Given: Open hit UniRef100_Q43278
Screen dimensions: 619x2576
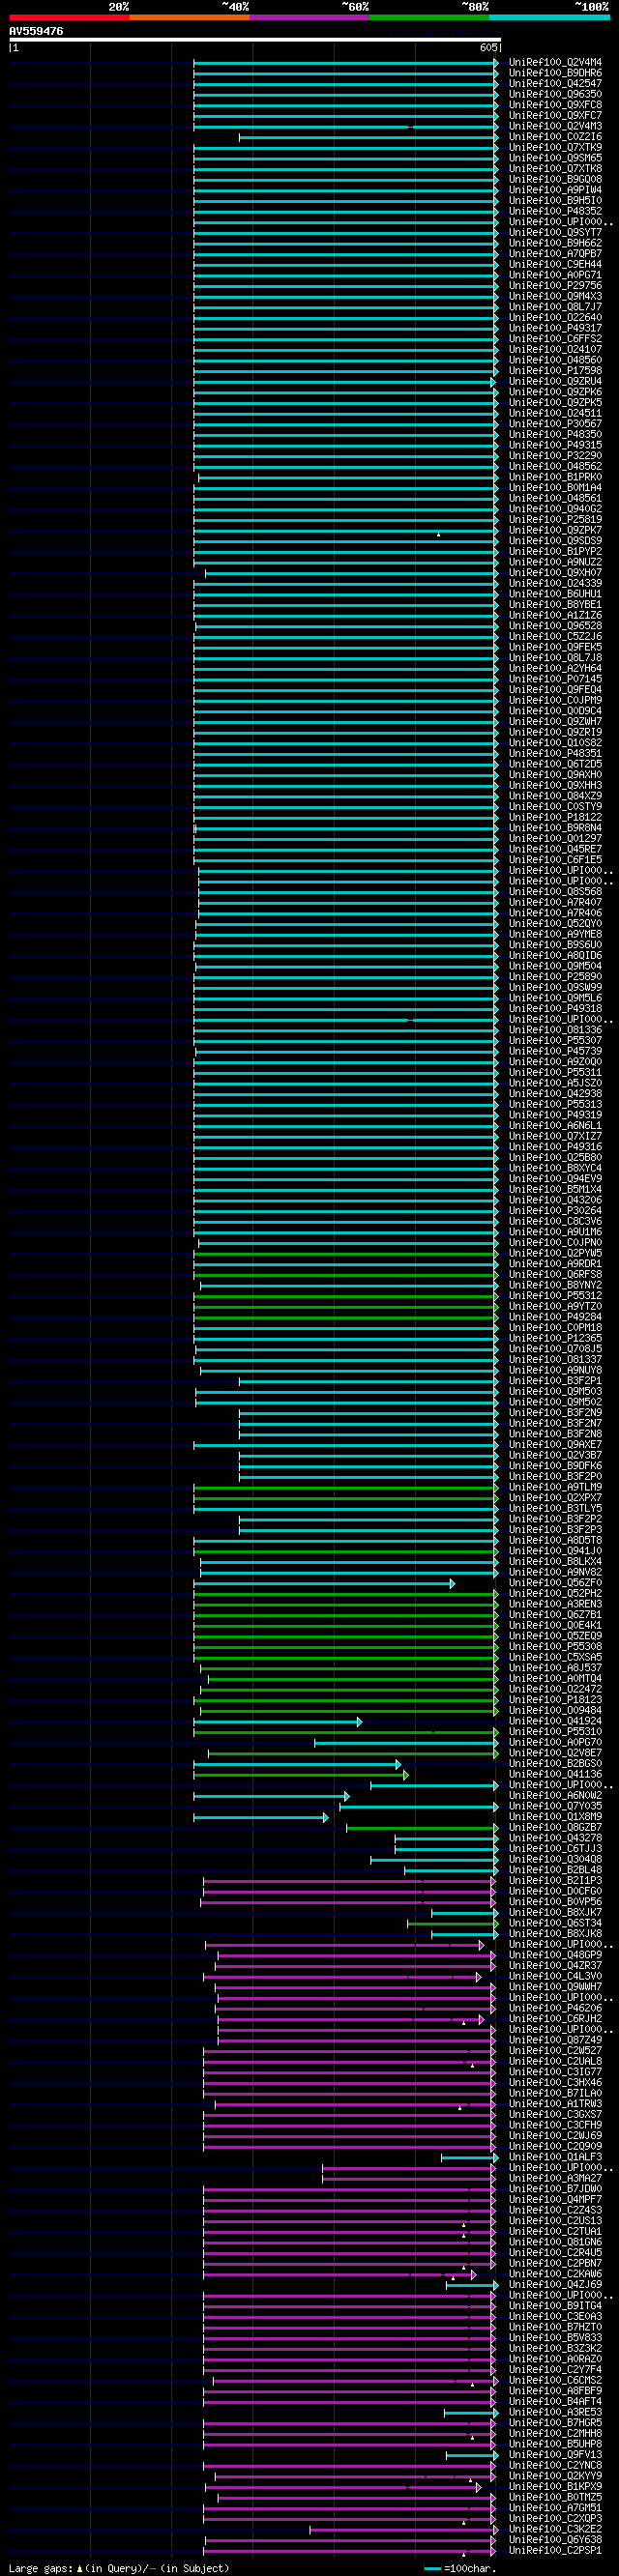Looking at the screenshot, I should click(x=555, y=1837).
